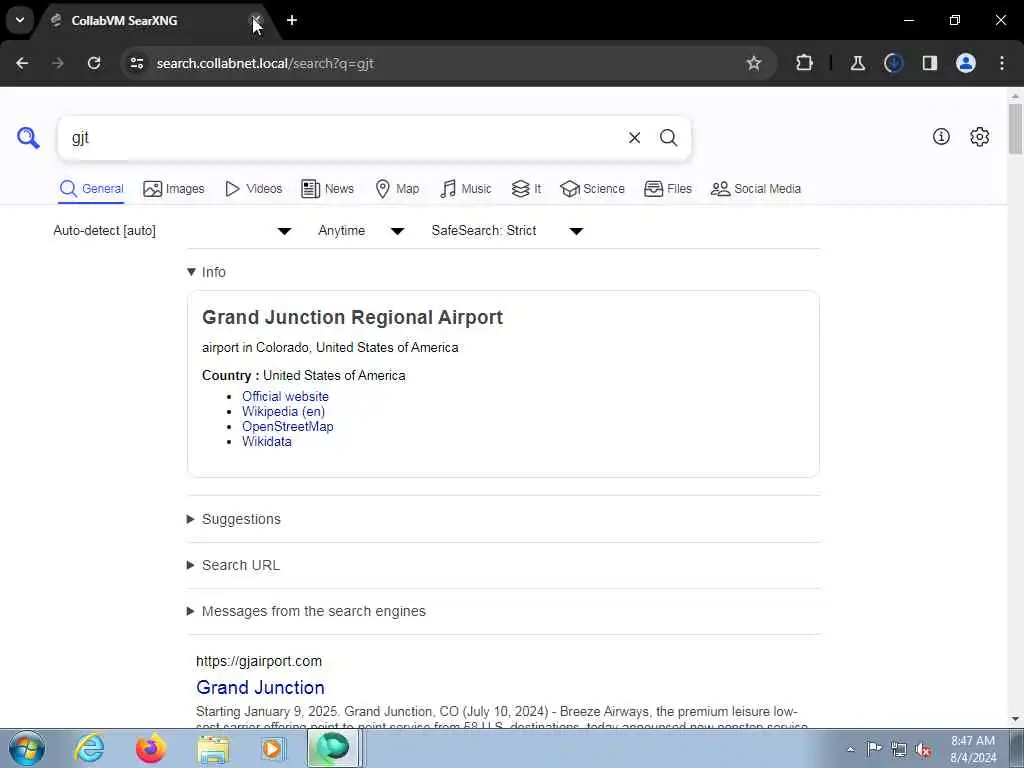Open the tab search dropdown arrow
This screenshot has width=1024, height=768.
tap(20, 20)
